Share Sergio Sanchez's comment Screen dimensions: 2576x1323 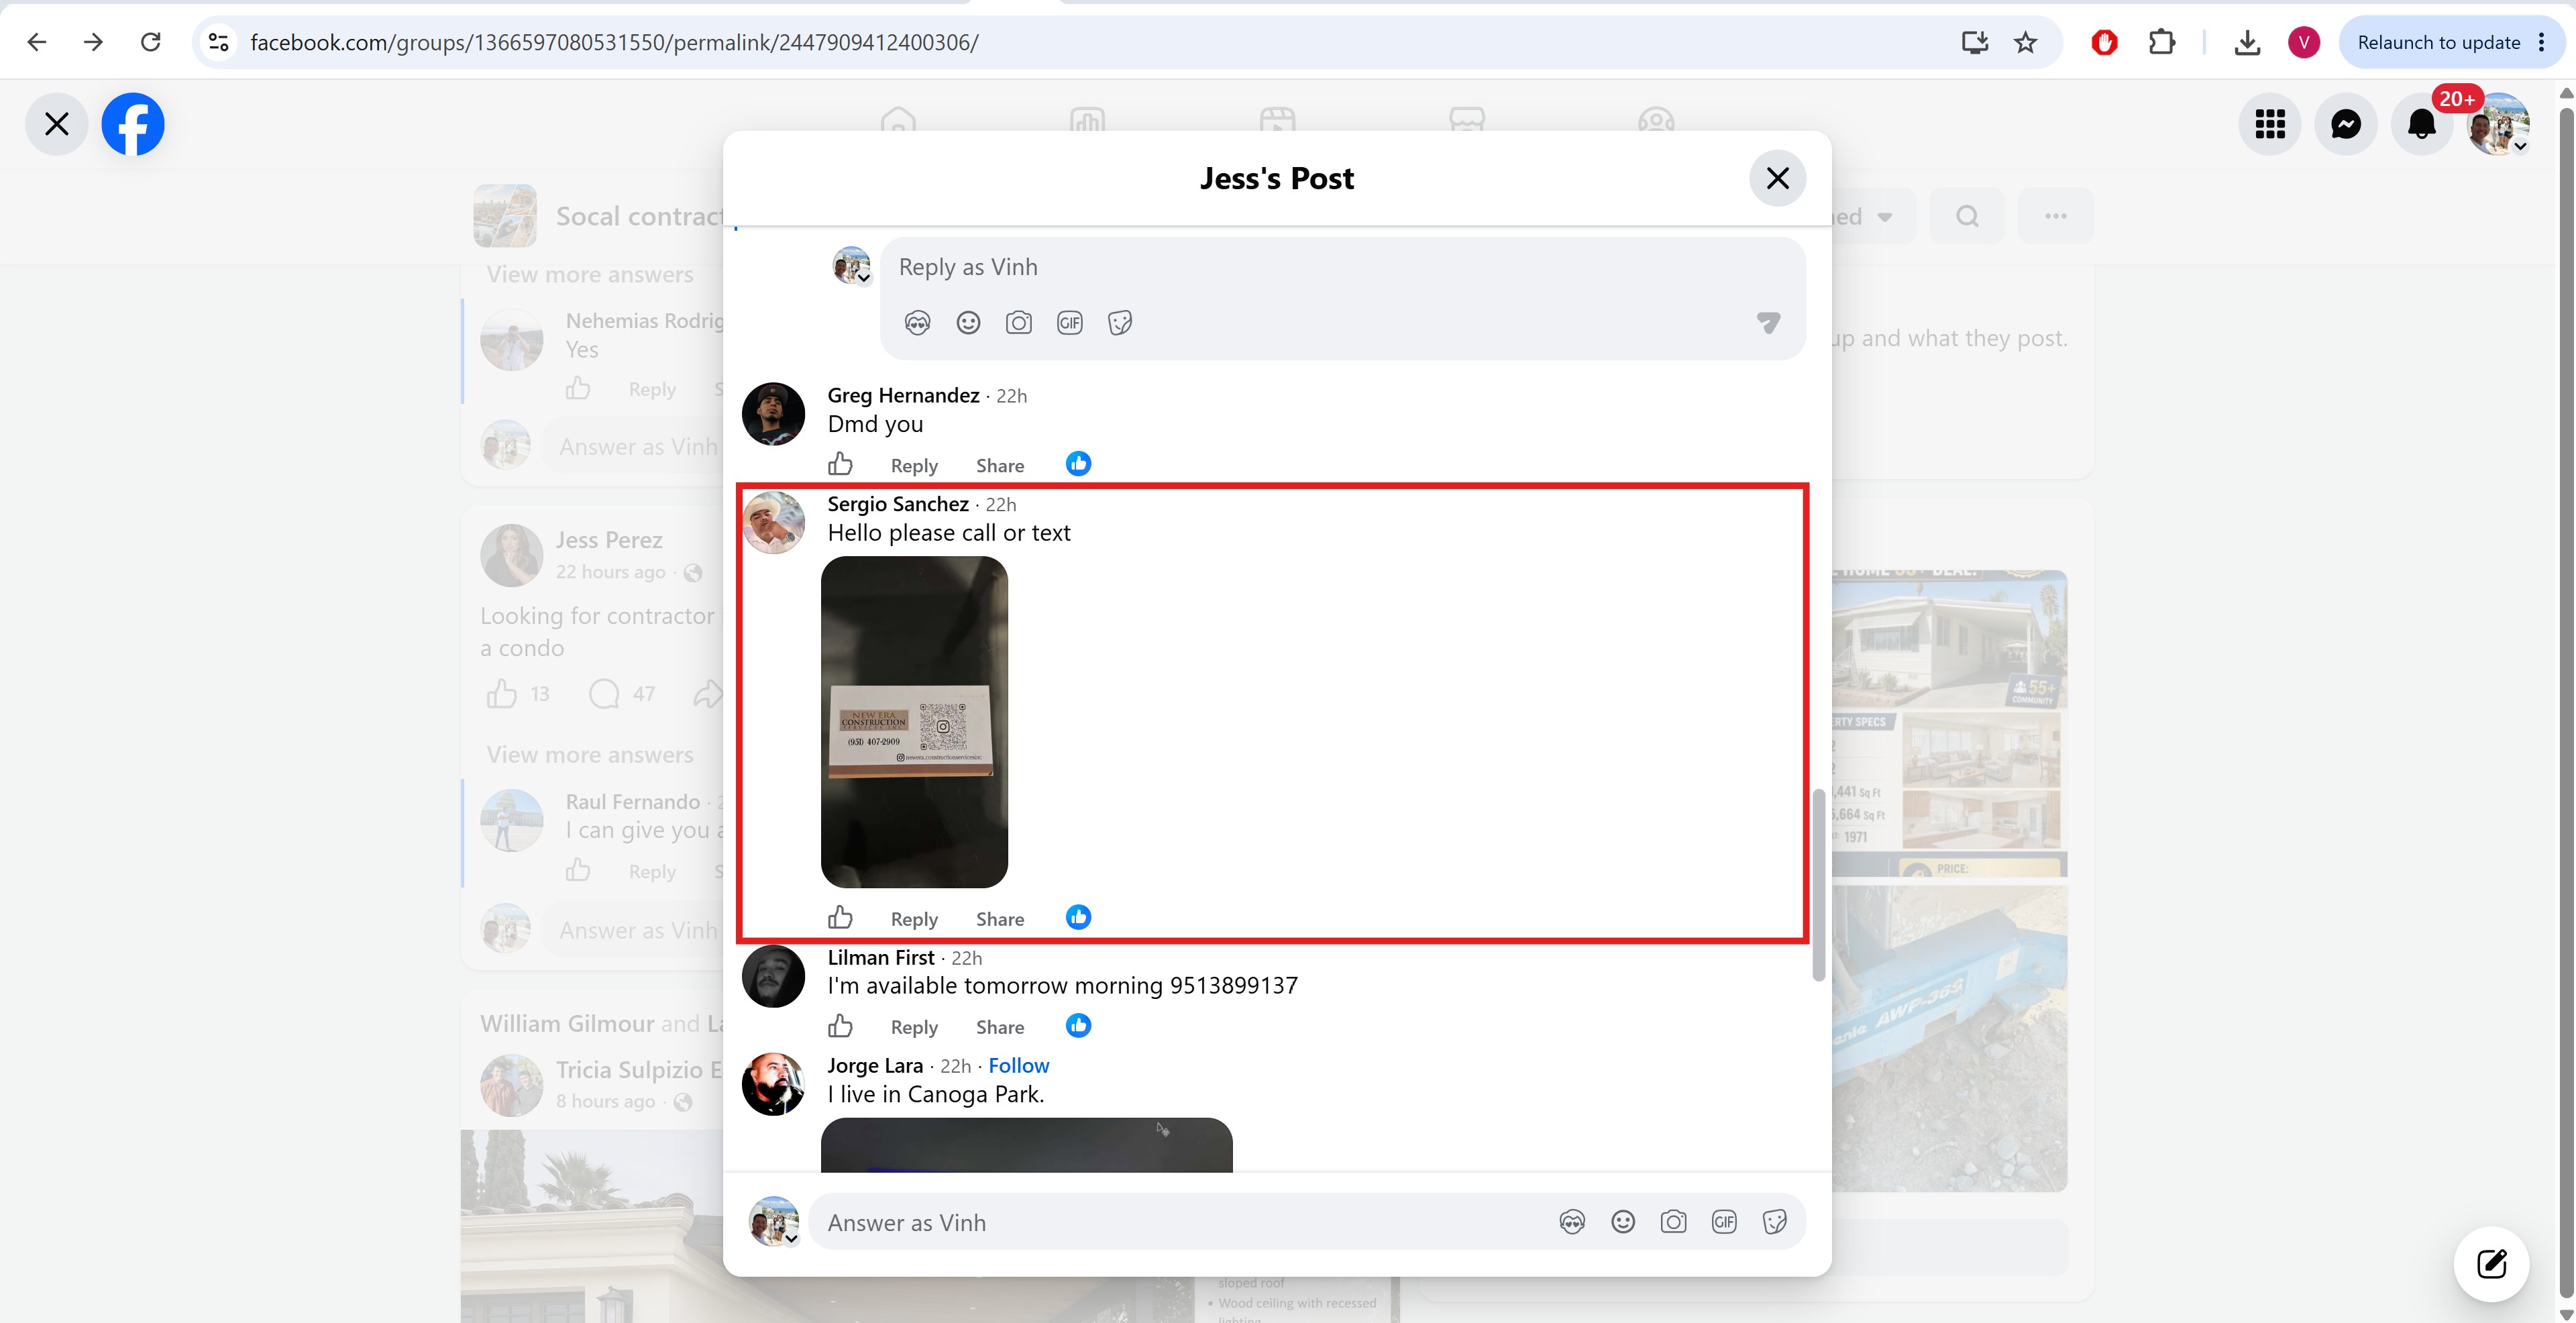pyautogui.click(x=1000, y=919)
